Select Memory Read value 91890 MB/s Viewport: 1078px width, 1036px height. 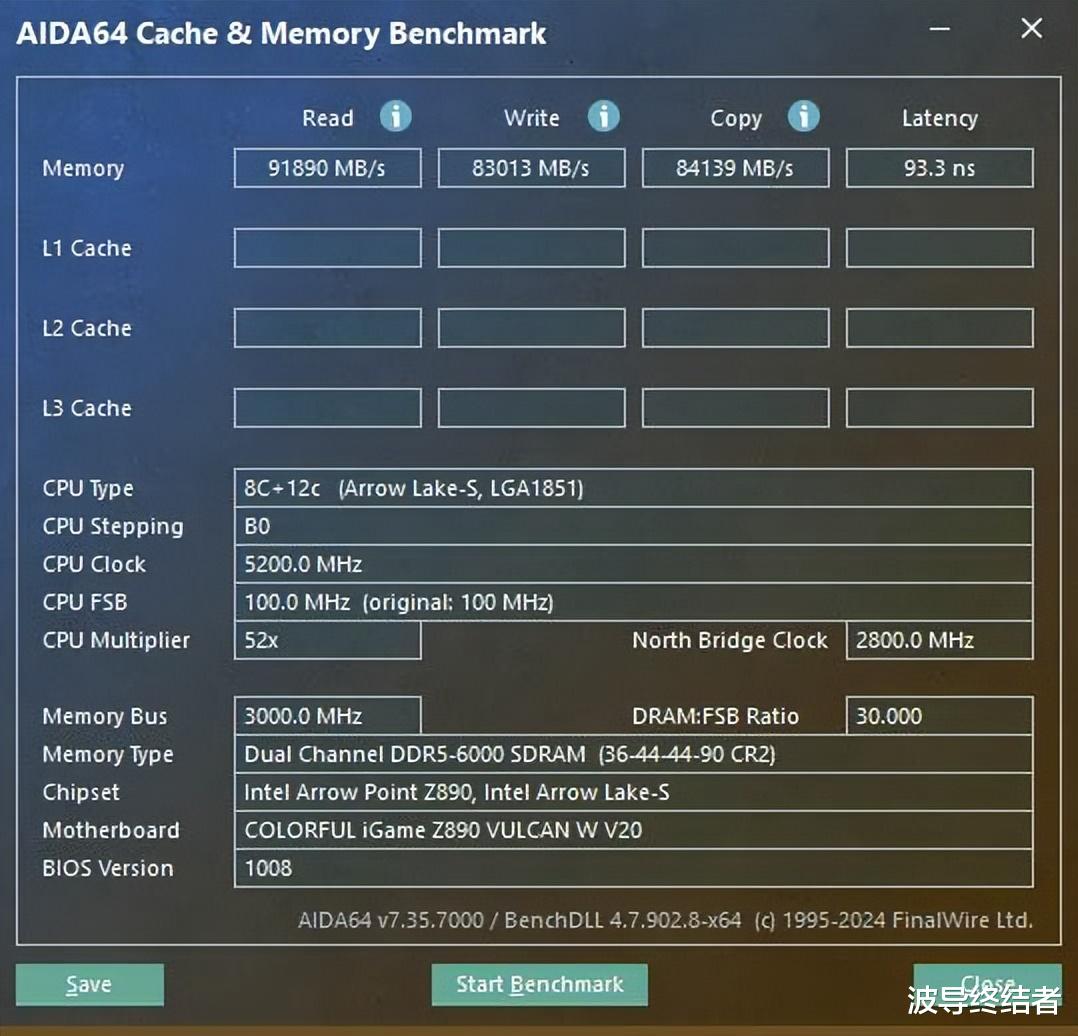tap(327, 168)
